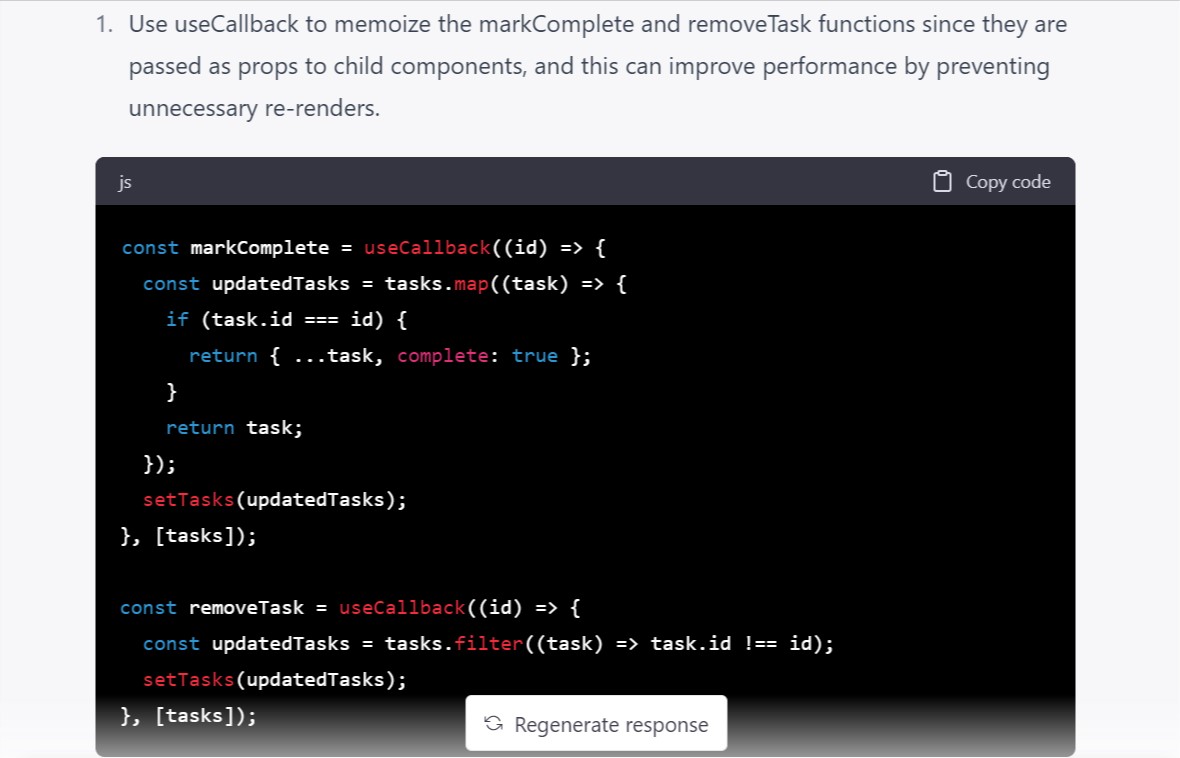Click the line 'return { ...task, complete: true };'
The image size is (1180, 758).
click(x=390, y=356)
